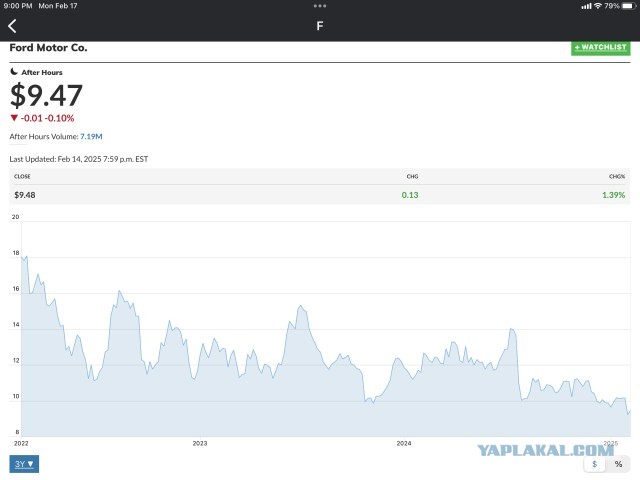Image resolution: width=640 pixels, height=480 pixels.
Task: Tap the 2023 x-axis label
Action: click(200, 443)
